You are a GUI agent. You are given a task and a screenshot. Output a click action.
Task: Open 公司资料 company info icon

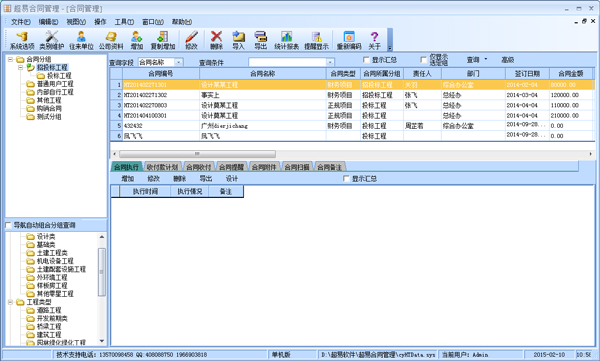pyautogui.click(x=111, y=40)
